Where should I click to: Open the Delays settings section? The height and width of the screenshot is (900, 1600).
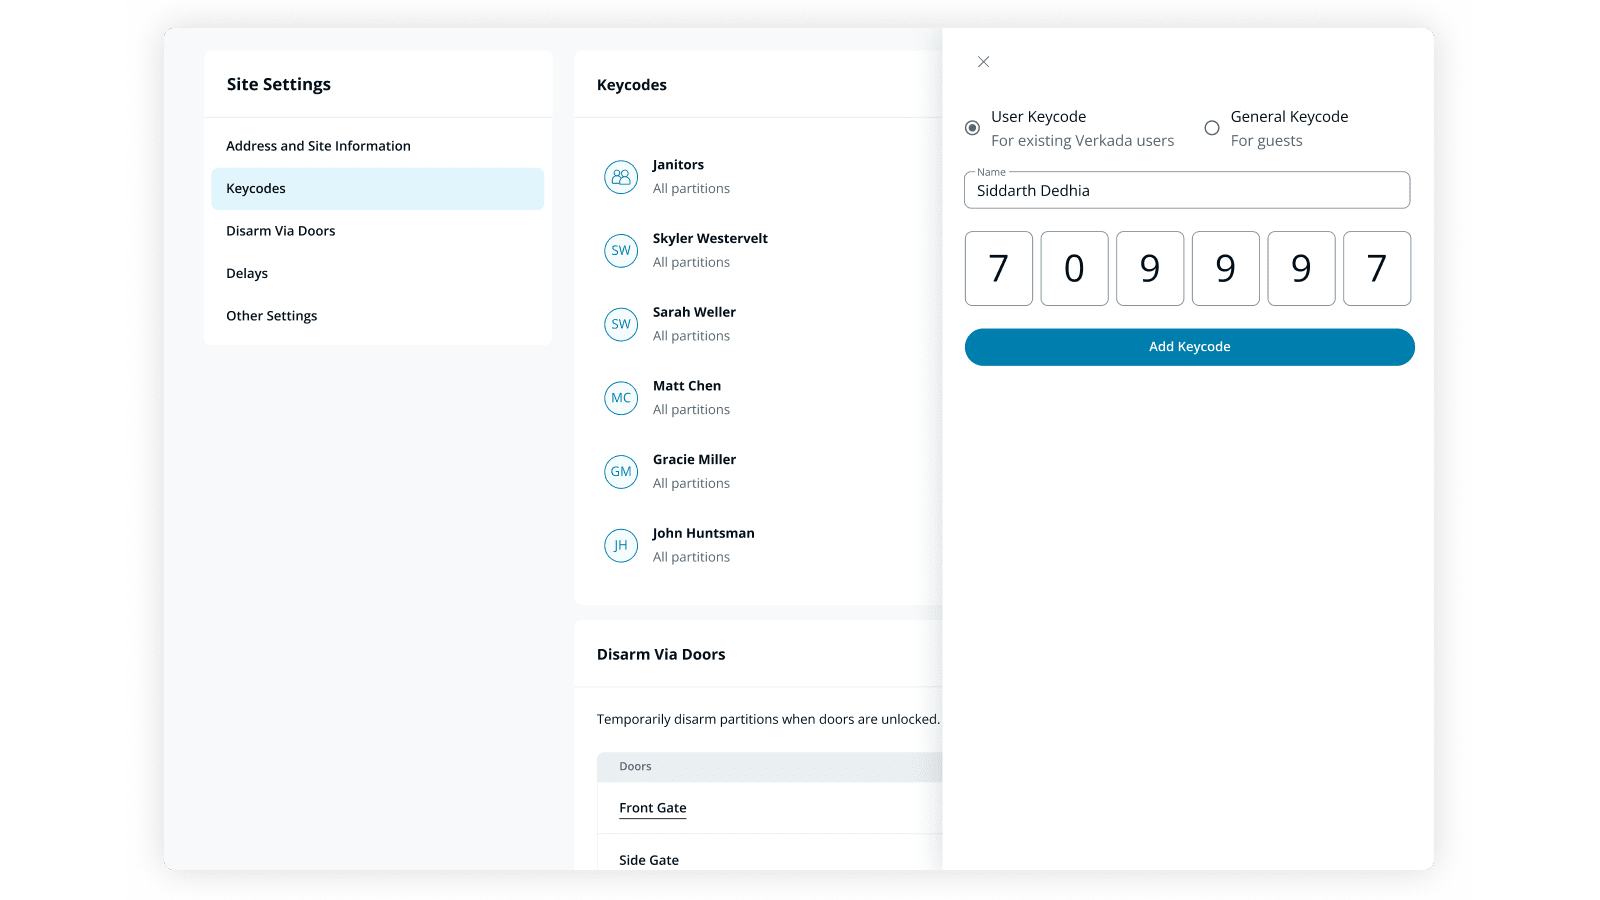247,274
